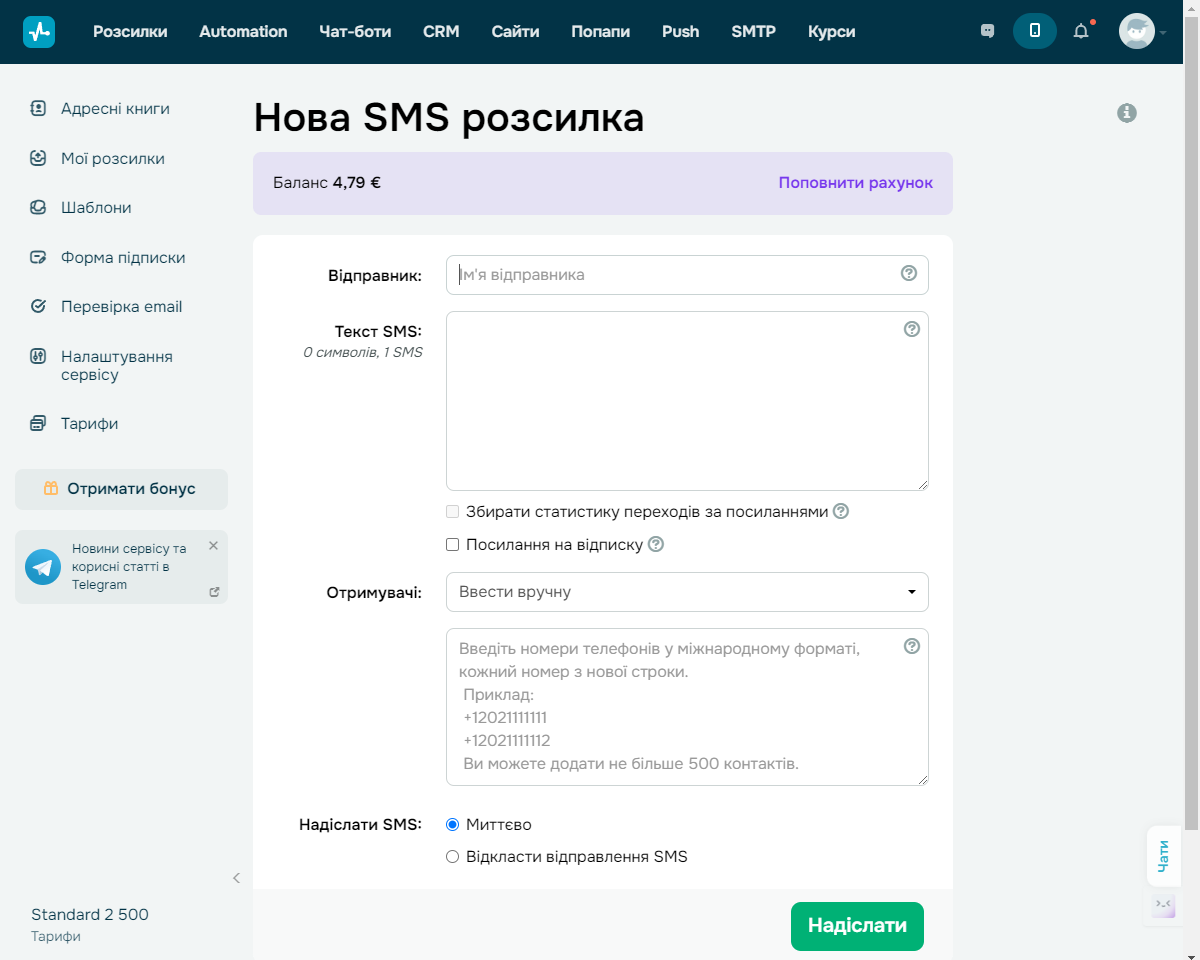Open the «CRM» menu item

click(x=441, y=31)
